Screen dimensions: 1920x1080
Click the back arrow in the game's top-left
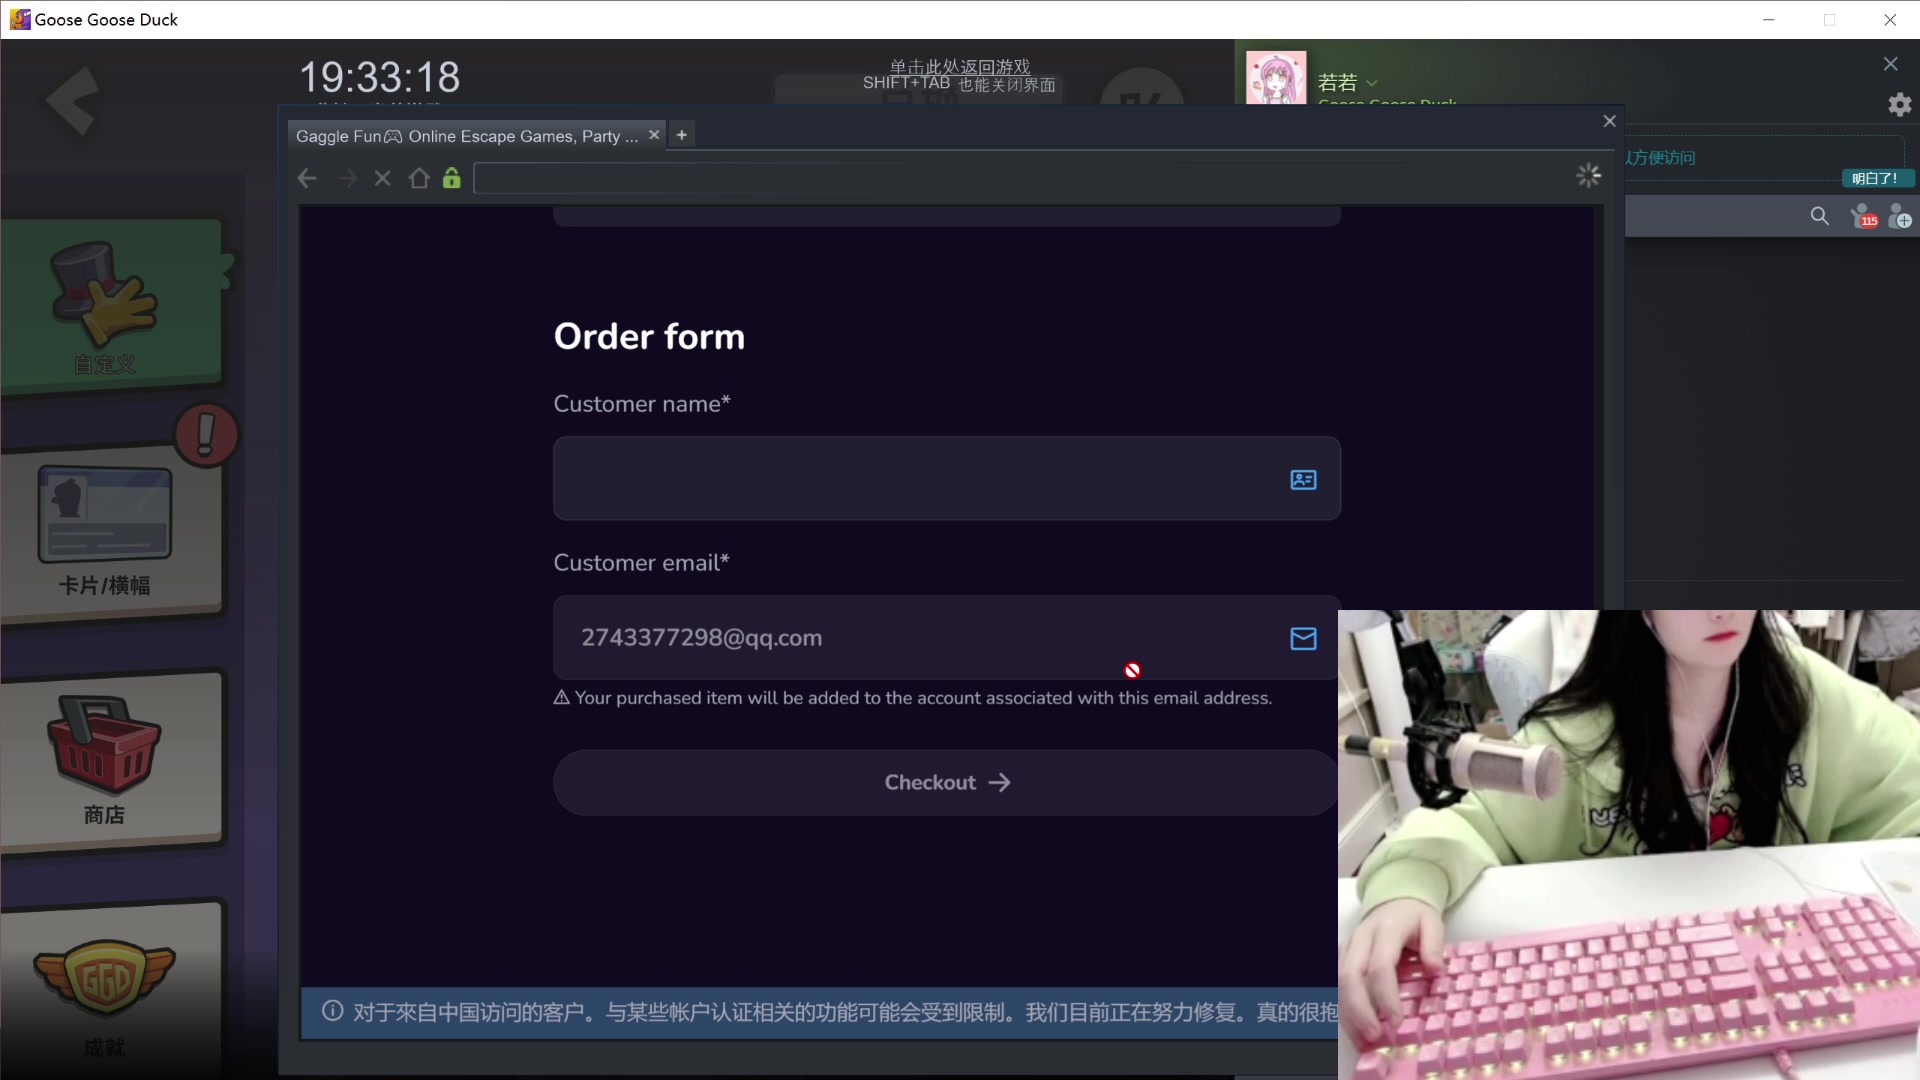coord(70,102)
